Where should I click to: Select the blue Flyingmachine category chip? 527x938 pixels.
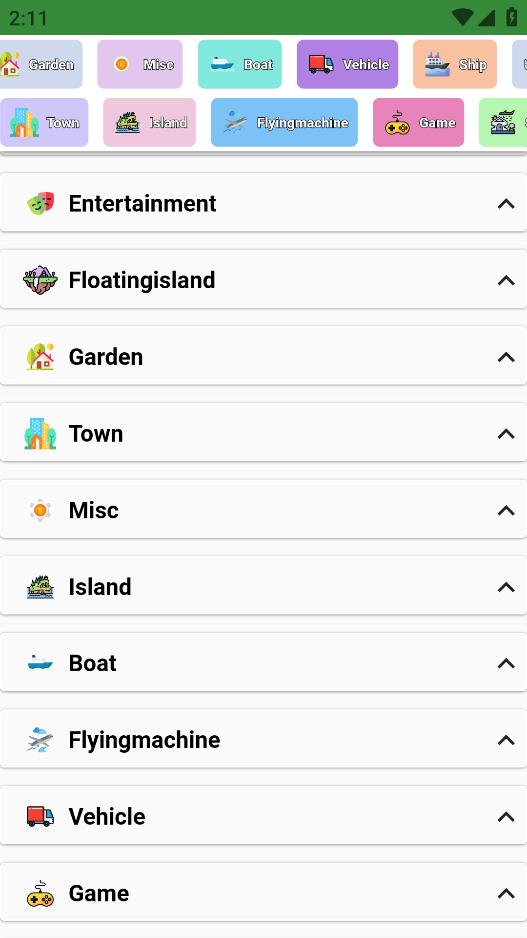point(284,122)
